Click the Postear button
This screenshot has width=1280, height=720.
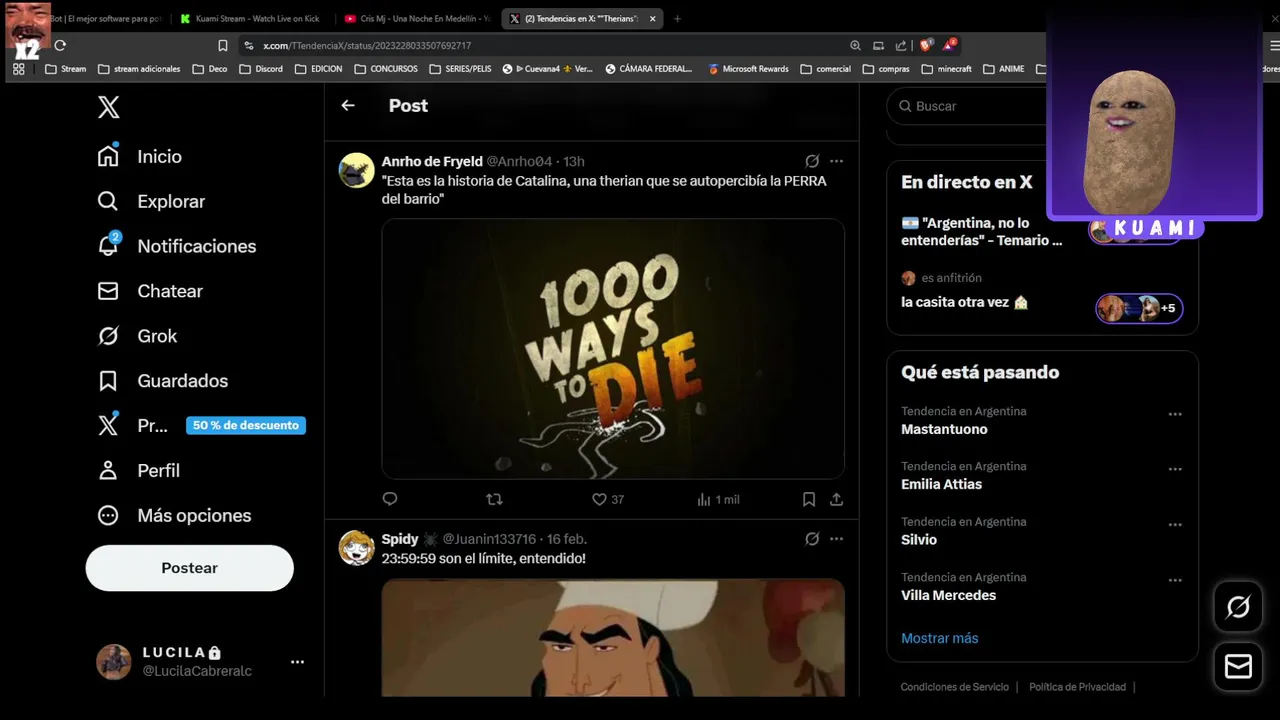[x=190, y=568]
